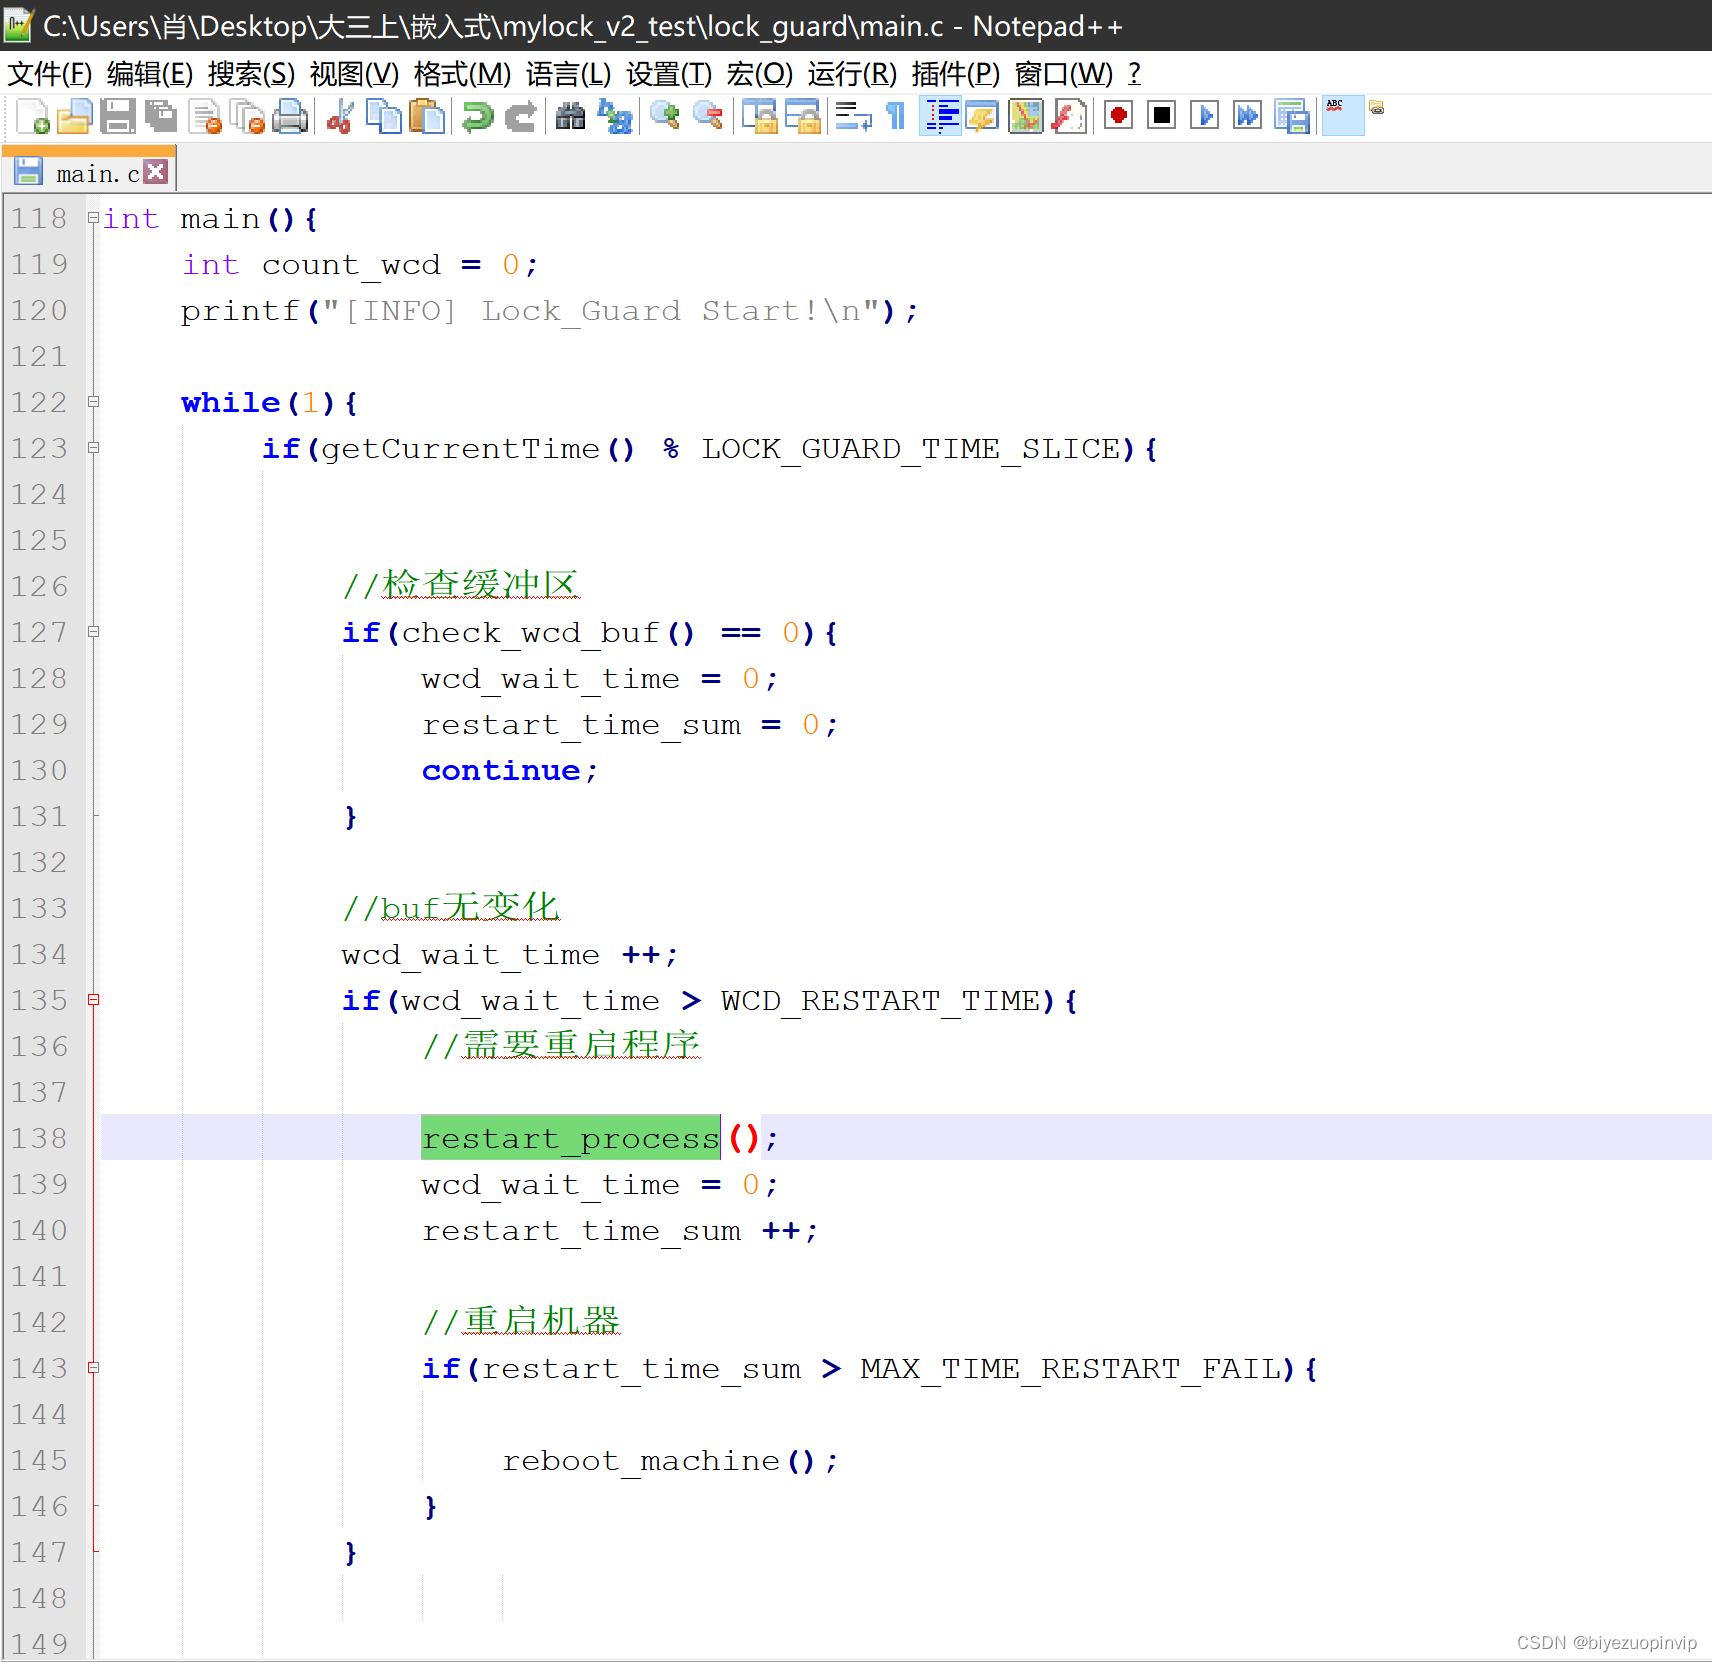The image size is (1712, 1662).
Task: Click line number 138 in the margin
Action: click(x=39, y=1138)
